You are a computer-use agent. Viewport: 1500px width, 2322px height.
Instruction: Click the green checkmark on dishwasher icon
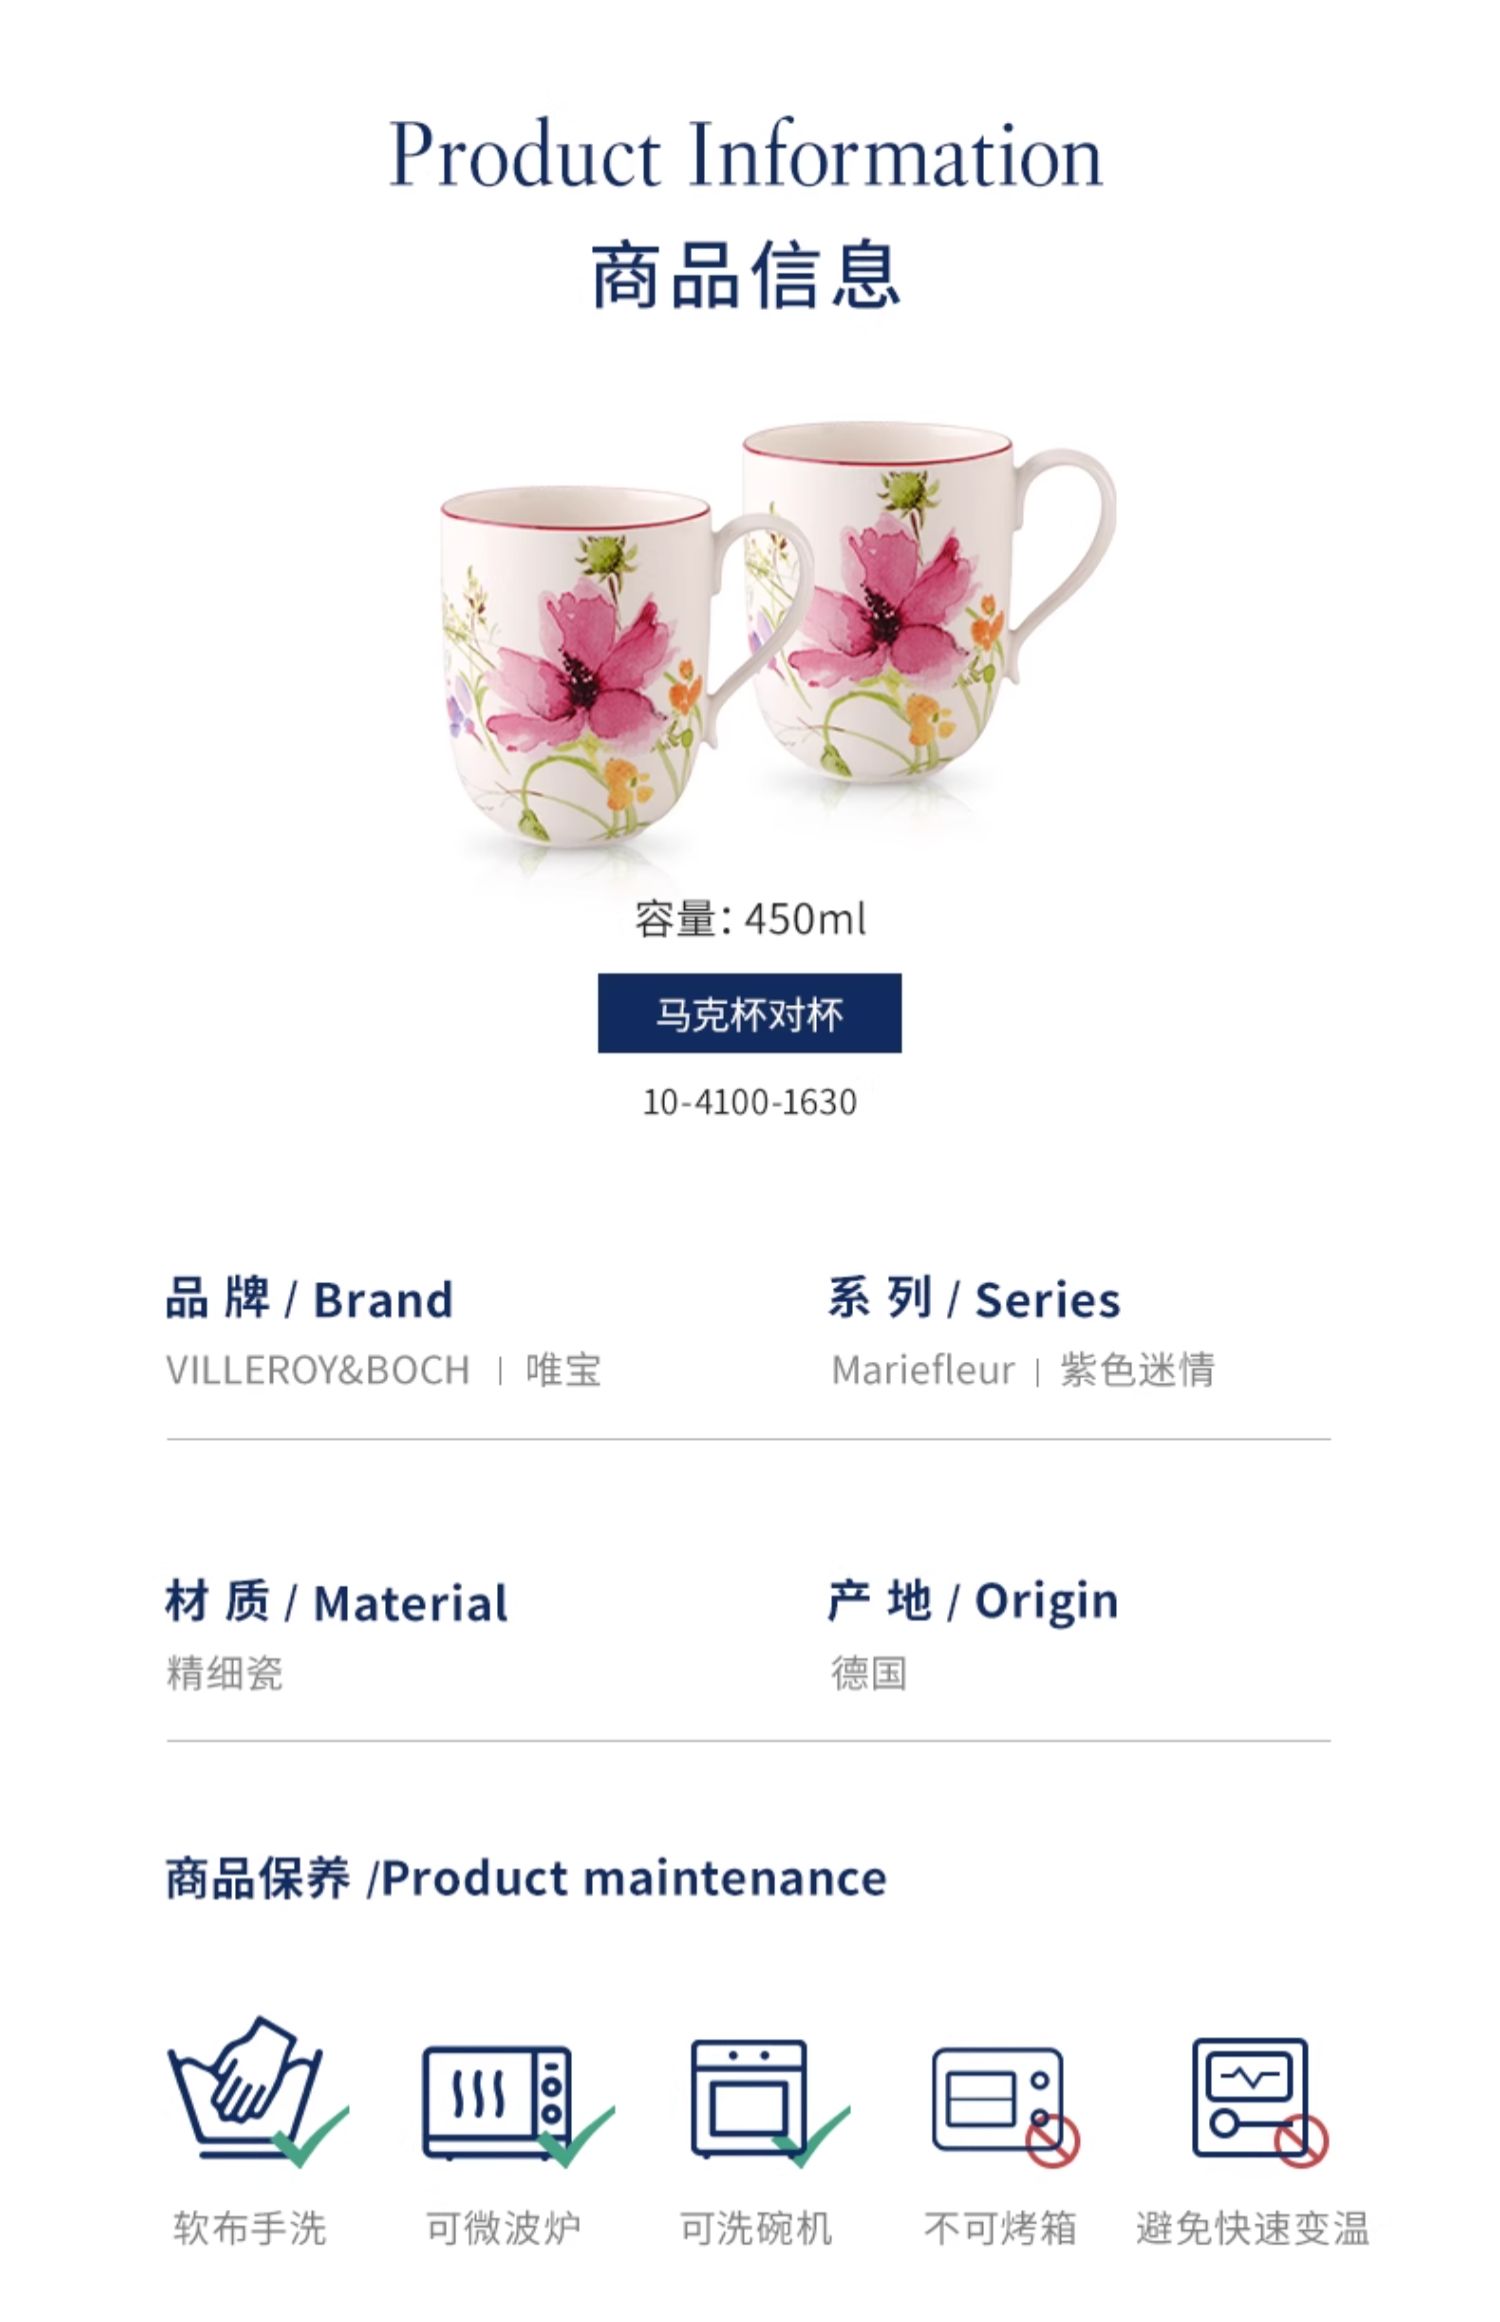(x=812, y=2135)
